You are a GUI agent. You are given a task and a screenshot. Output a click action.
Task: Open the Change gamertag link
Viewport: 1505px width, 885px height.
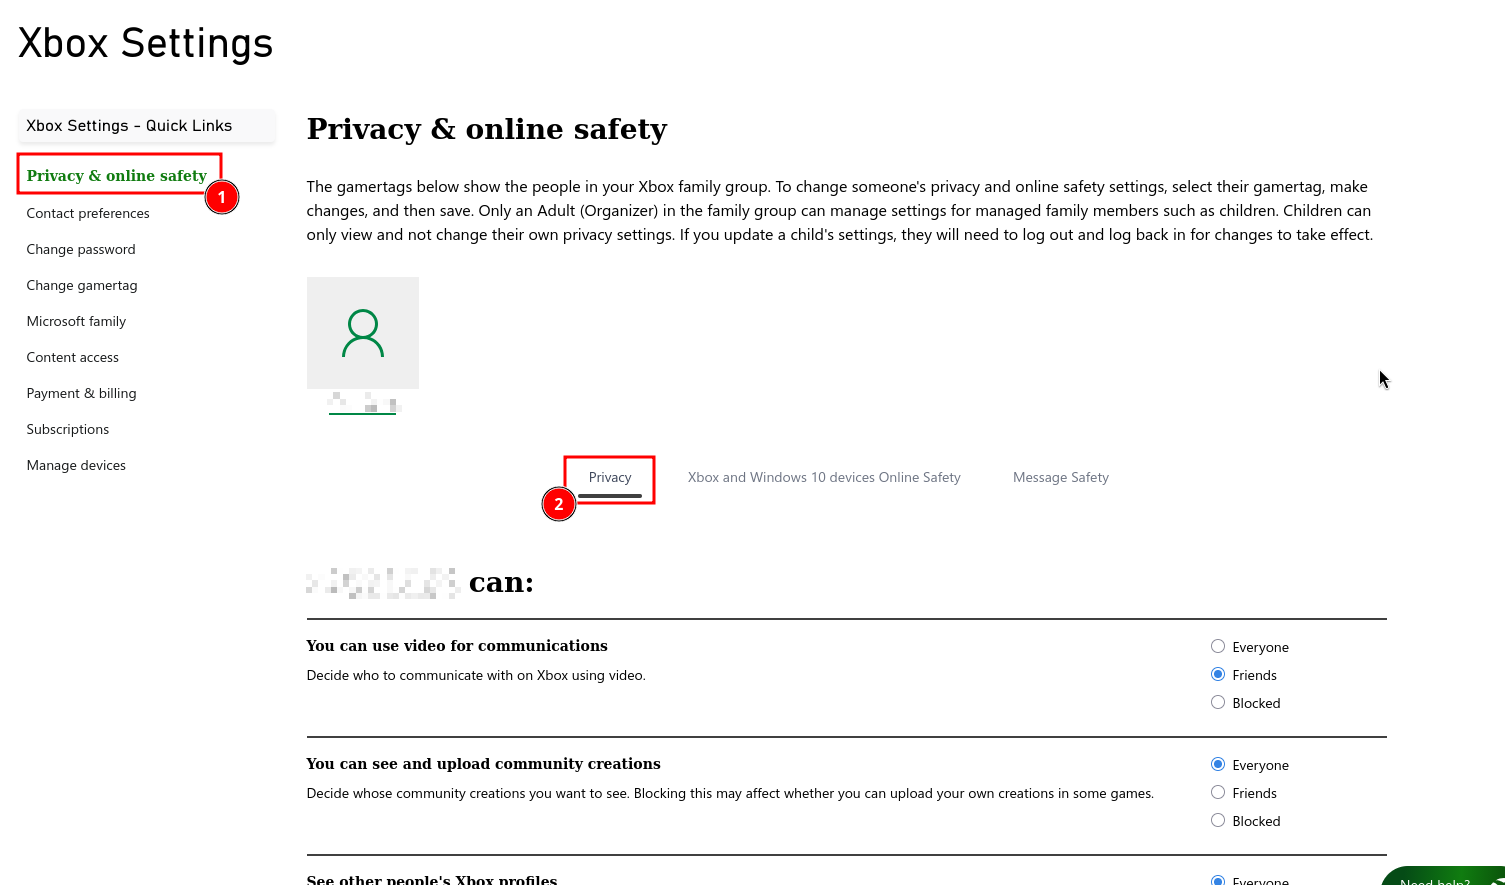point(82,286)
